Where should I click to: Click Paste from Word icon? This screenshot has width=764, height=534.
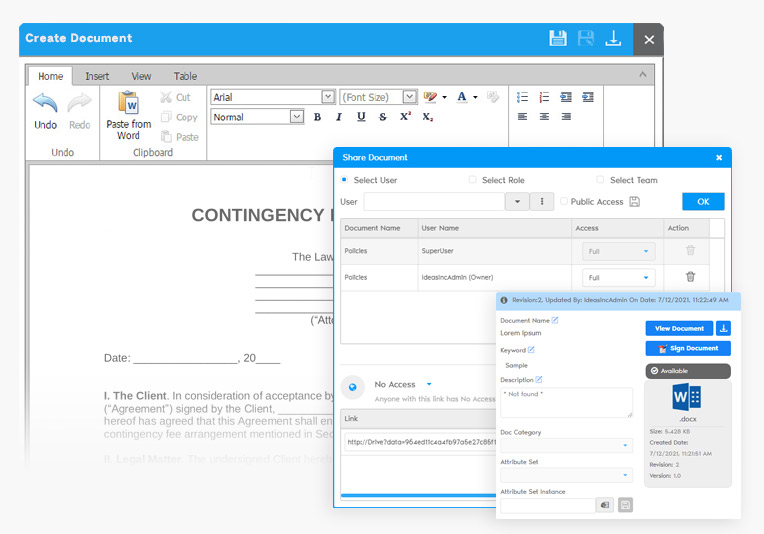point(128,103)
